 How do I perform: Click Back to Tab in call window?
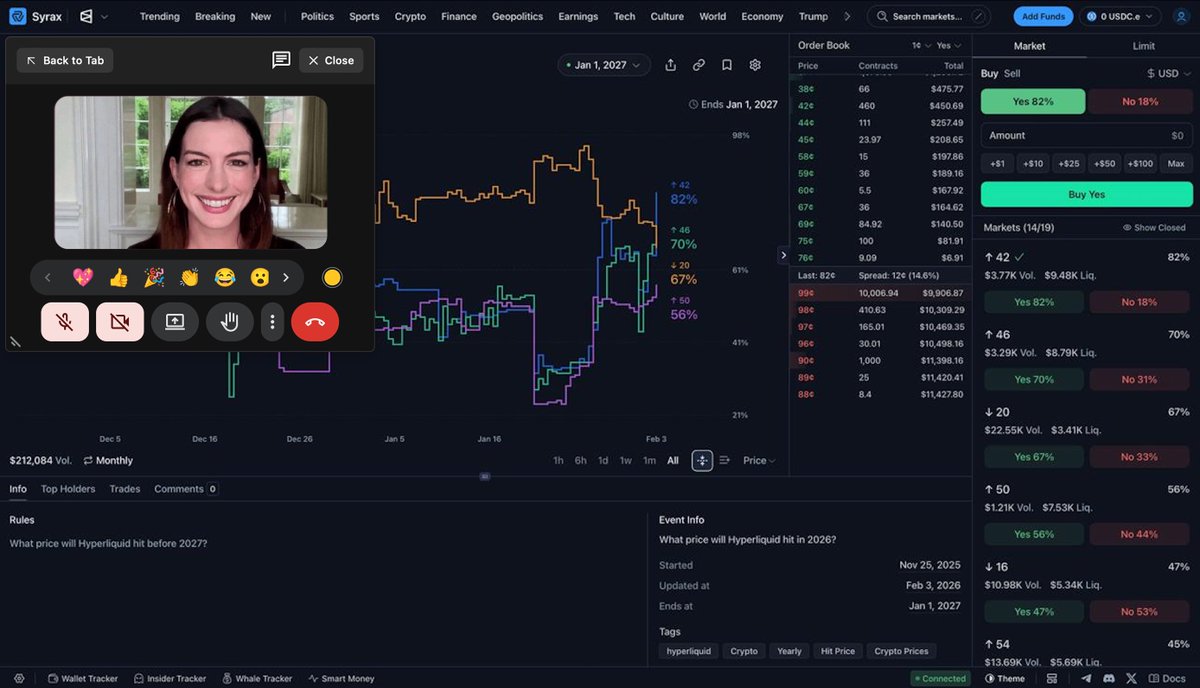[x=65, y=60]
